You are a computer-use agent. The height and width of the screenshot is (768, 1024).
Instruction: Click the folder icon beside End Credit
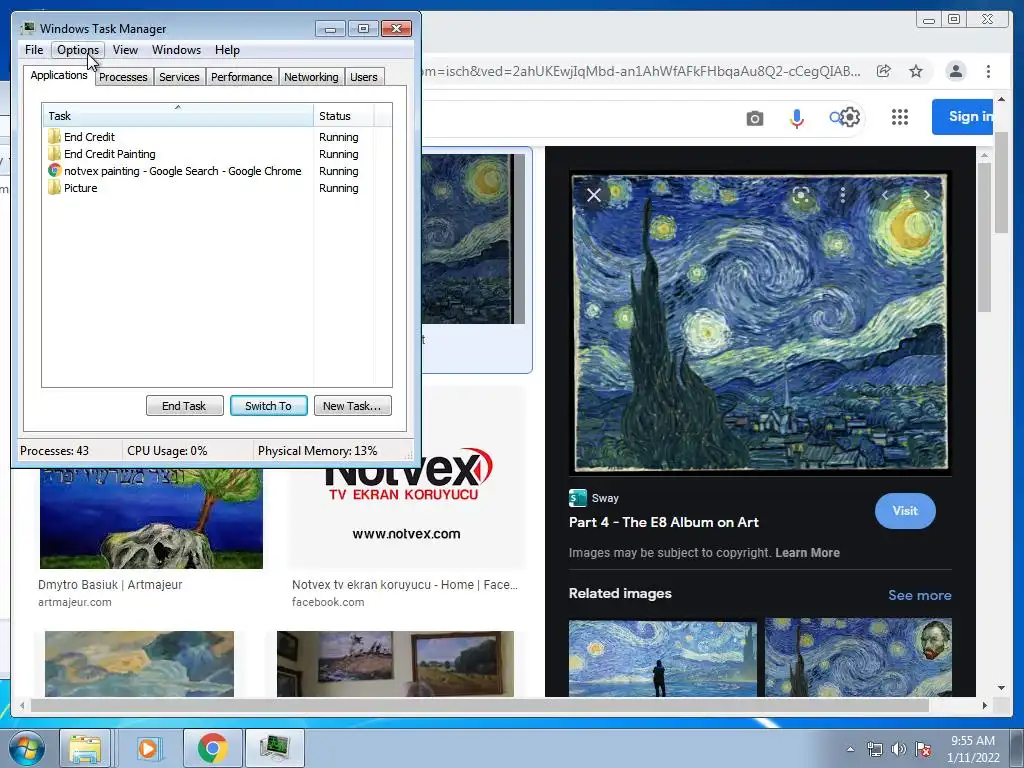click(54, 136)
